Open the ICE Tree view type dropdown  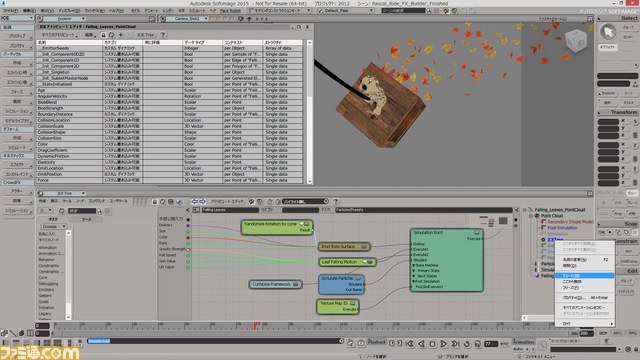point(64,193)
